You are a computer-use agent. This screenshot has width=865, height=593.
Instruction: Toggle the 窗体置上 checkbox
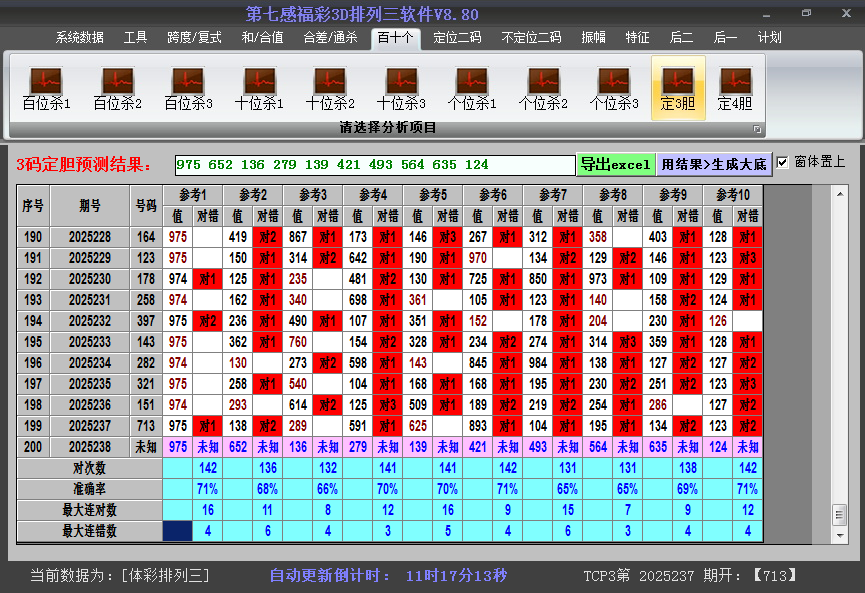tap(783, 162)
